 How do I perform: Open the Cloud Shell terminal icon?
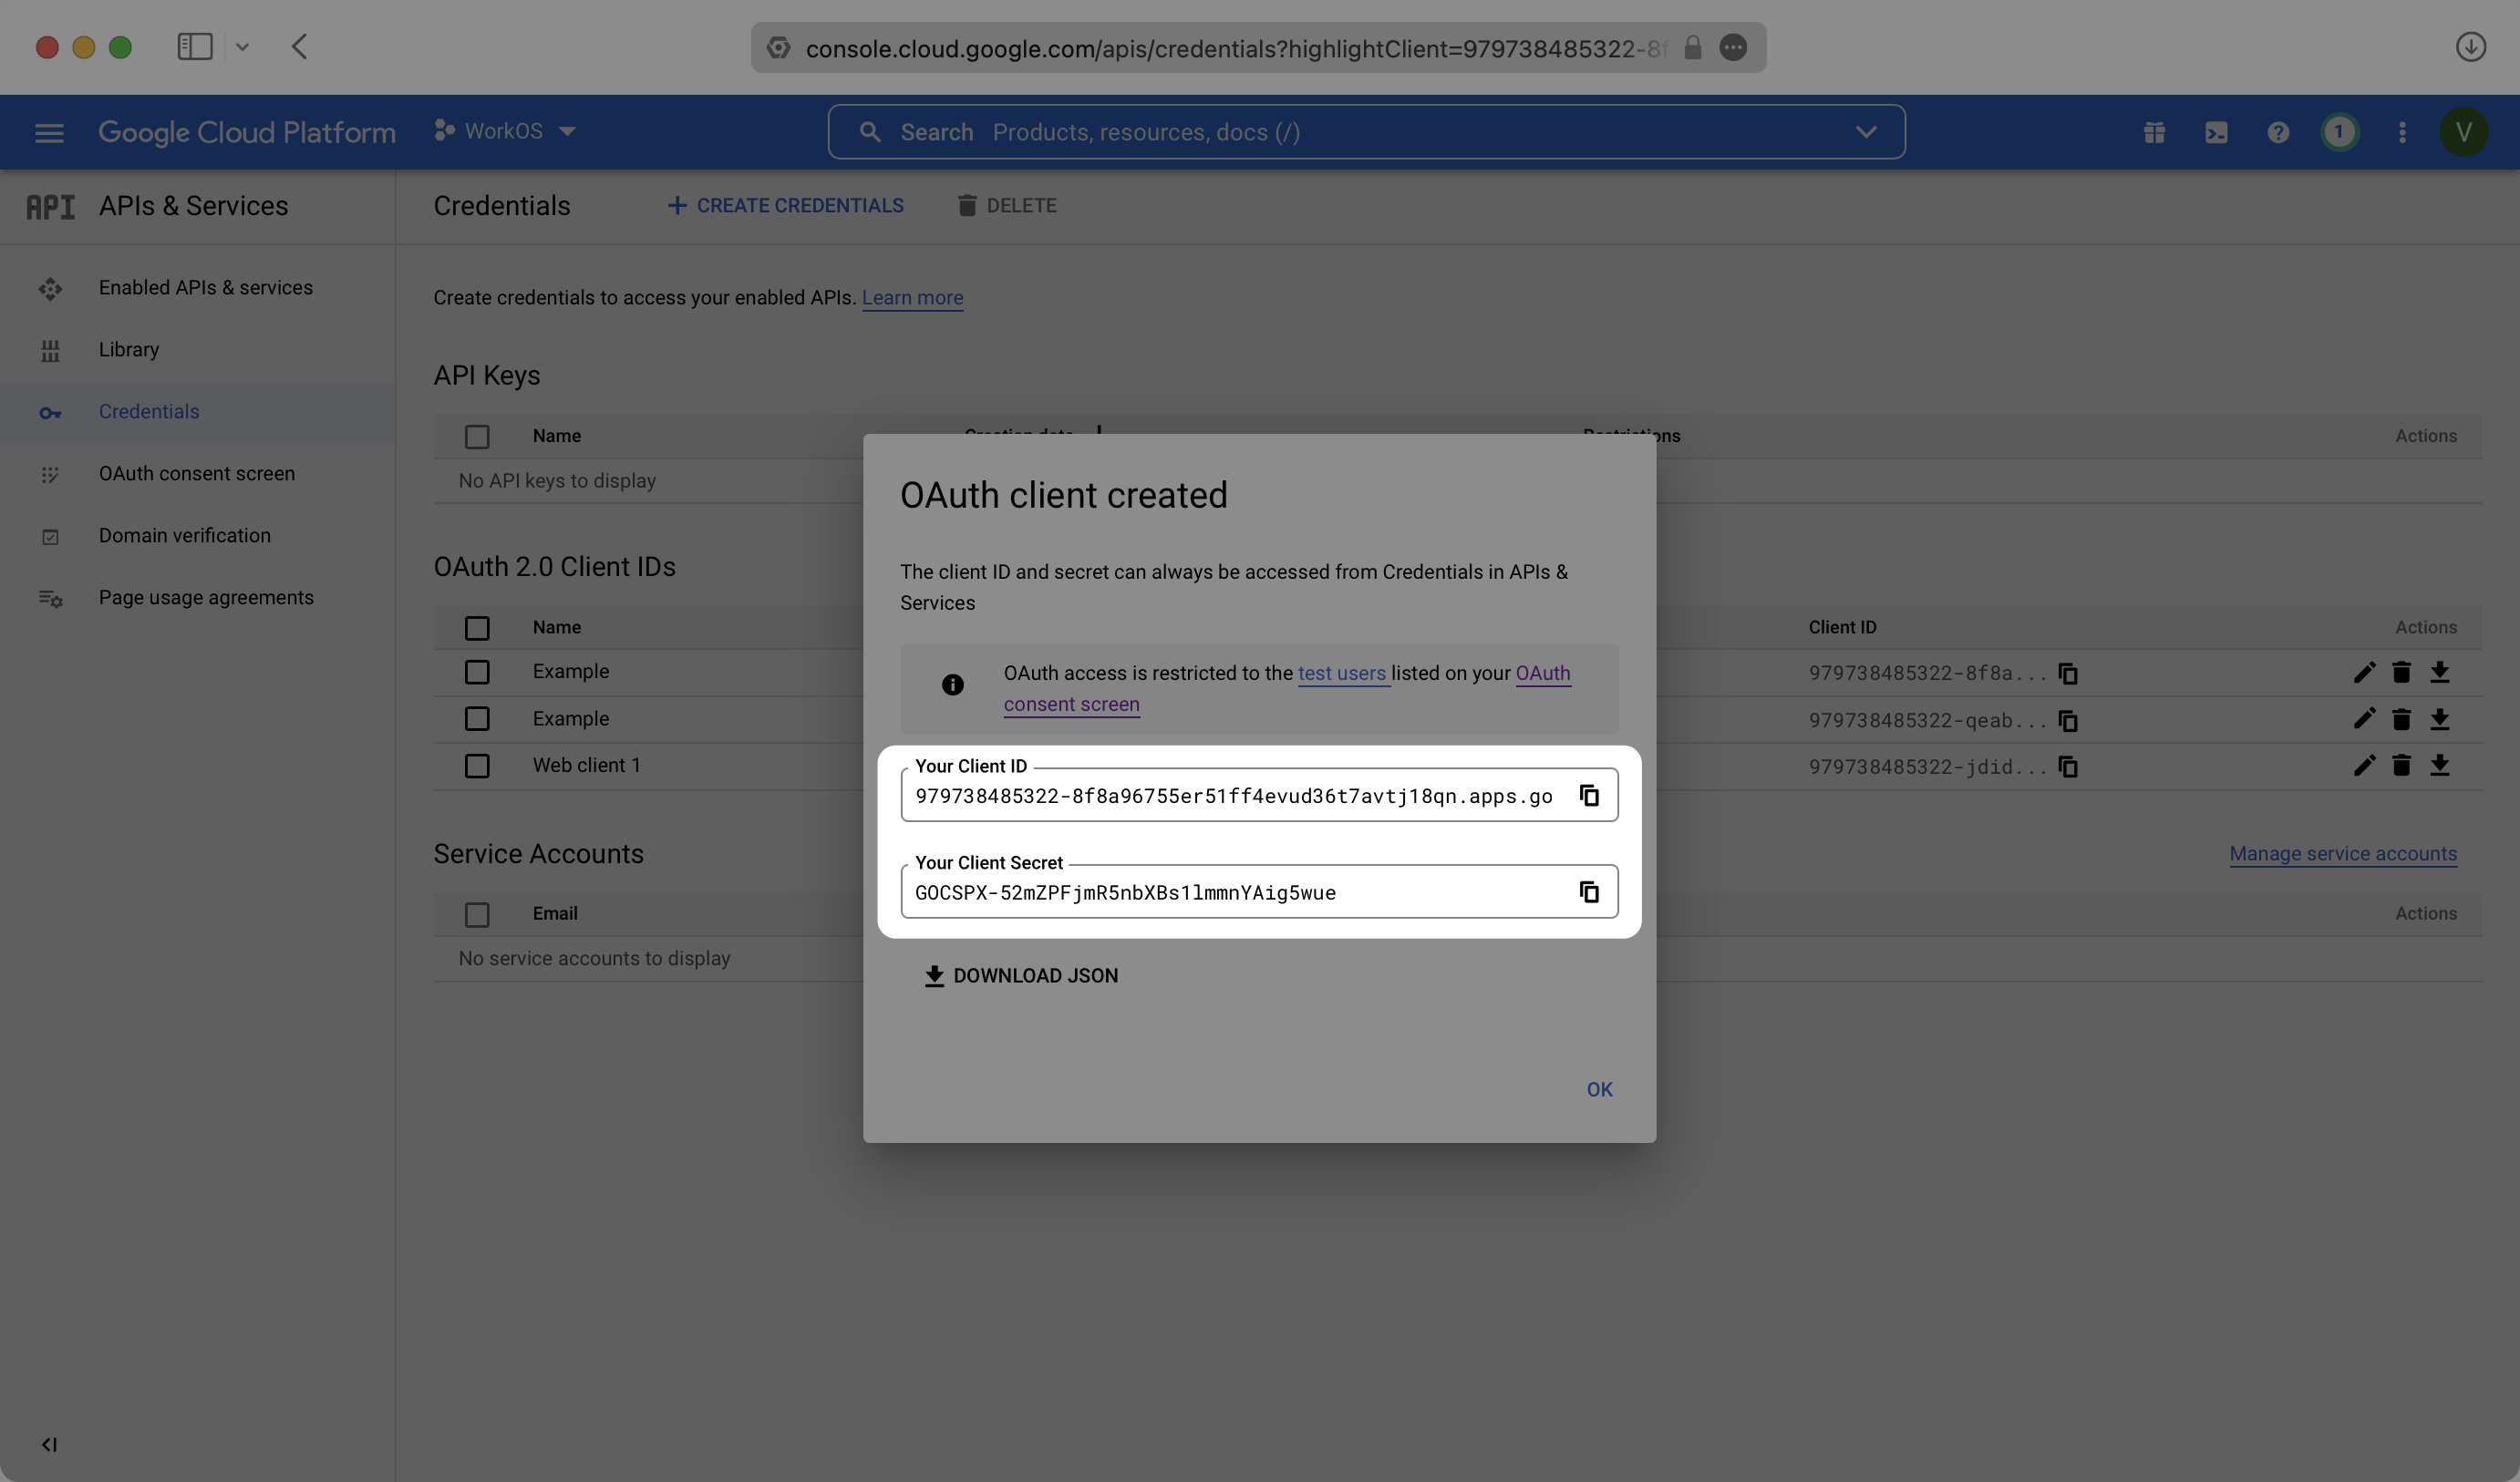pos(2216,132)
